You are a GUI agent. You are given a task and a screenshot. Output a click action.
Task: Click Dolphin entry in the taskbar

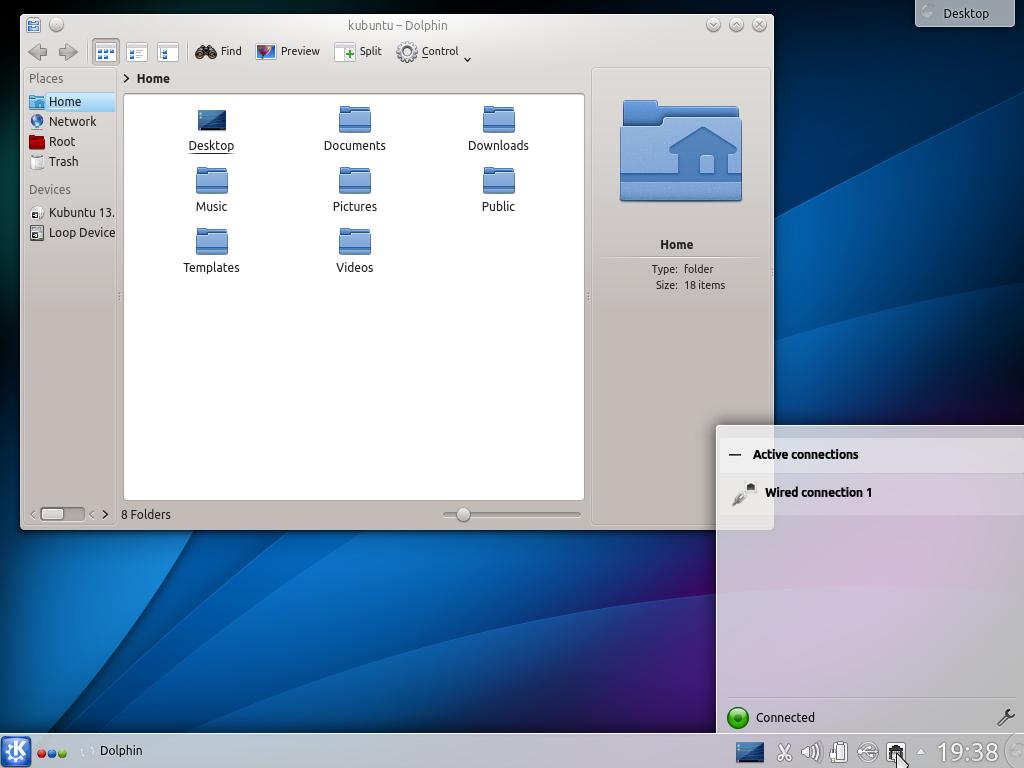coord(121,750)
